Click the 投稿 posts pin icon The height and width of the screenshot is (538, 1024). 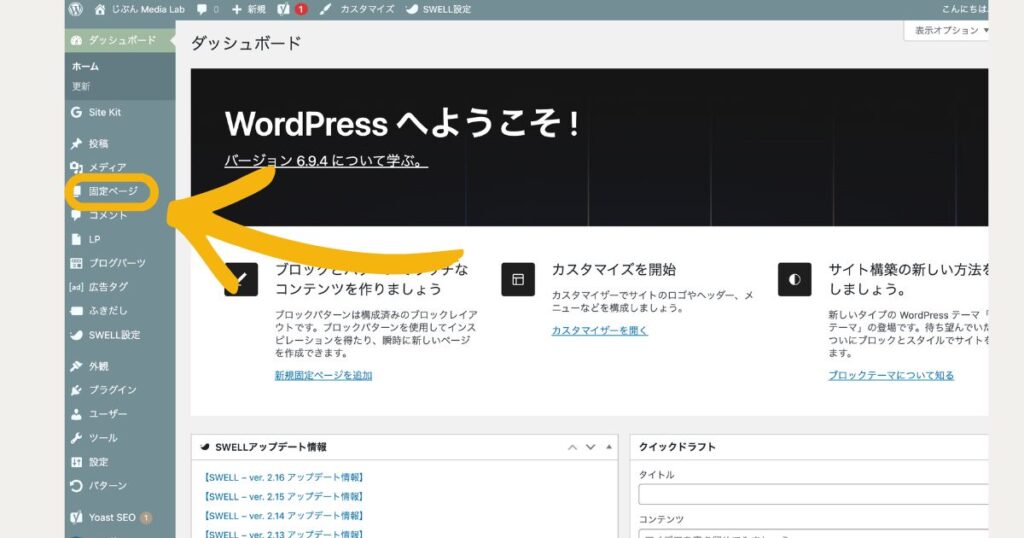76,144
